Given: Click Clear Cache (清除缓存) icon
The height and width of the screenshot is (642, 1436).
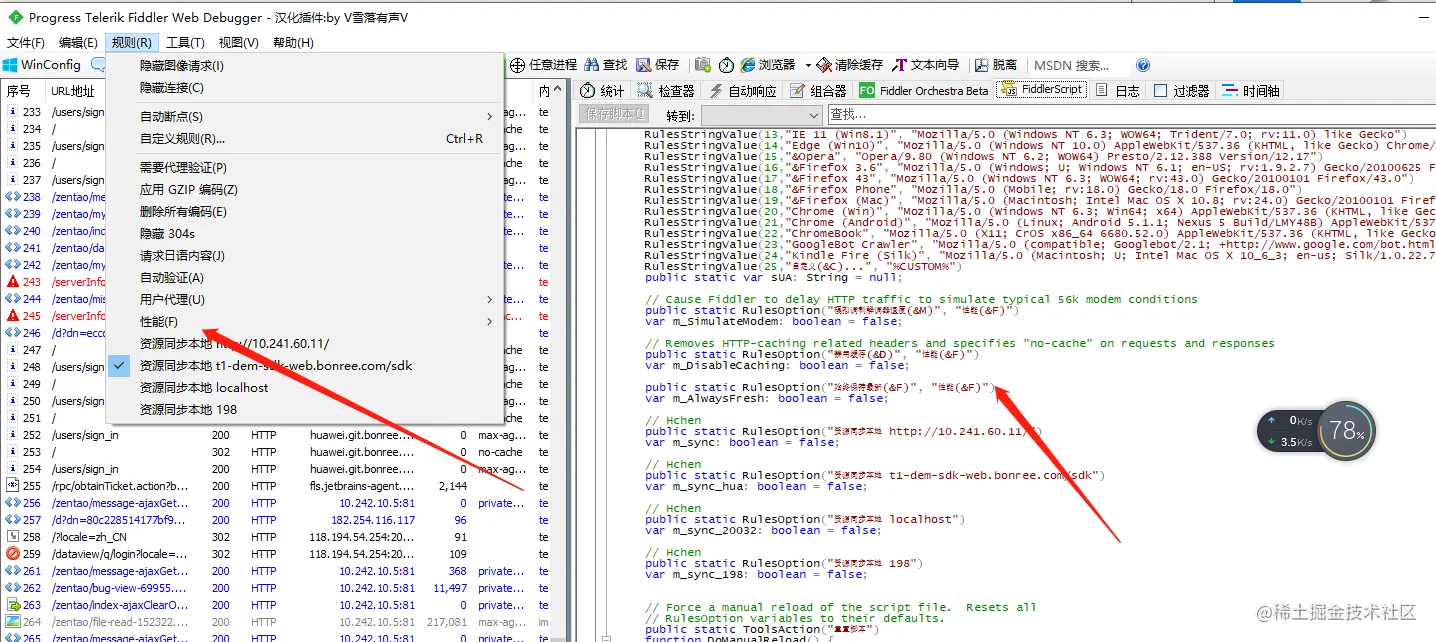Looking at the screenshot, I should point(825,65).
